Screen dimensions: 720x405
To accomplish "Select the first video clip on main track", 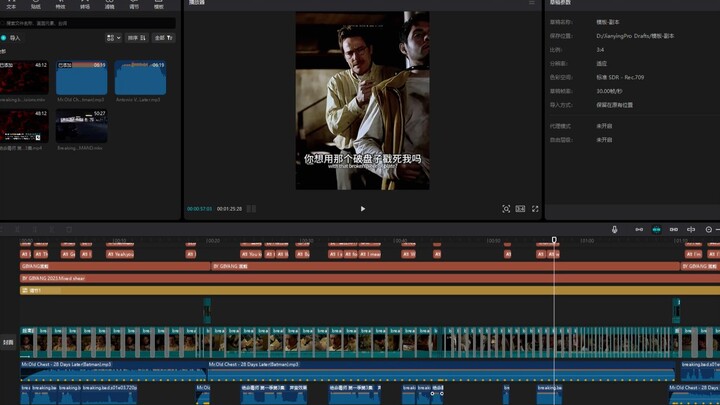I will tap(27, 342).
